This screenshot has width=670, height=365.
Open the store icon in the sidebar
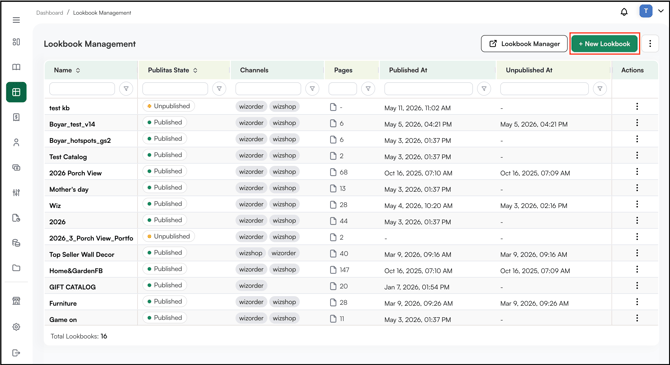[16, 301]
